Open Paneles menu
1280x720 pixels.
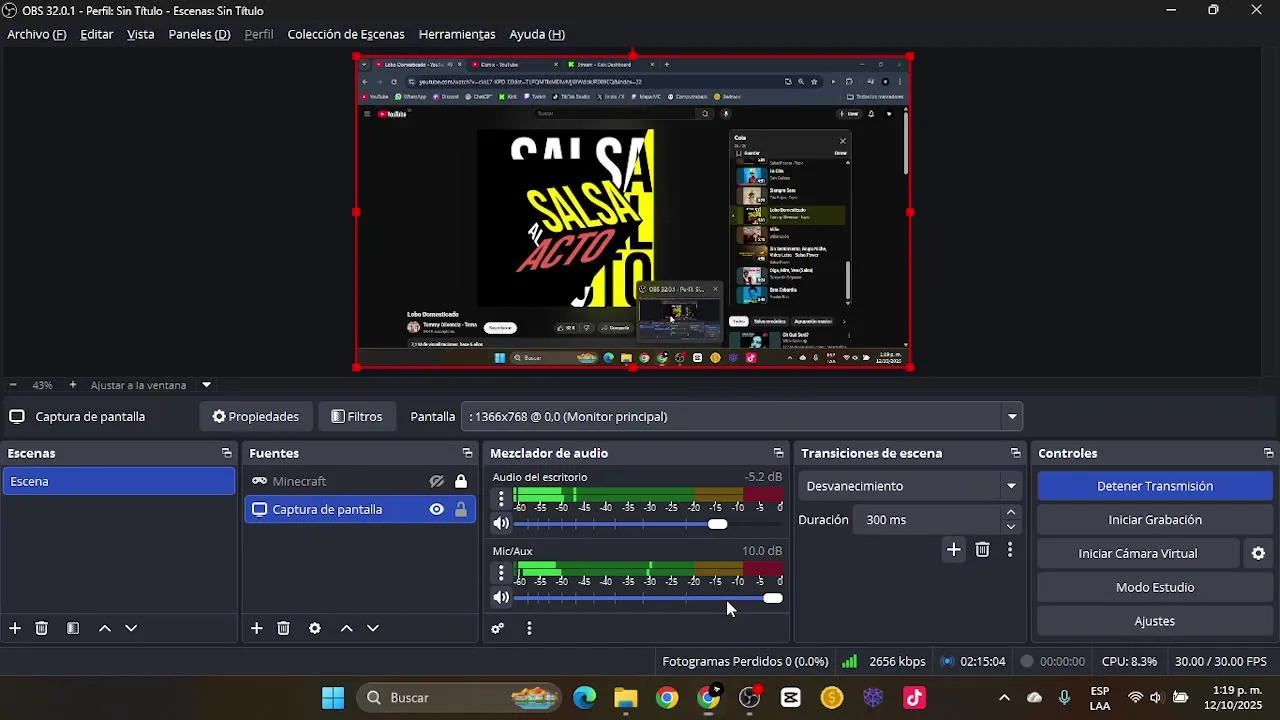[199, 34]
